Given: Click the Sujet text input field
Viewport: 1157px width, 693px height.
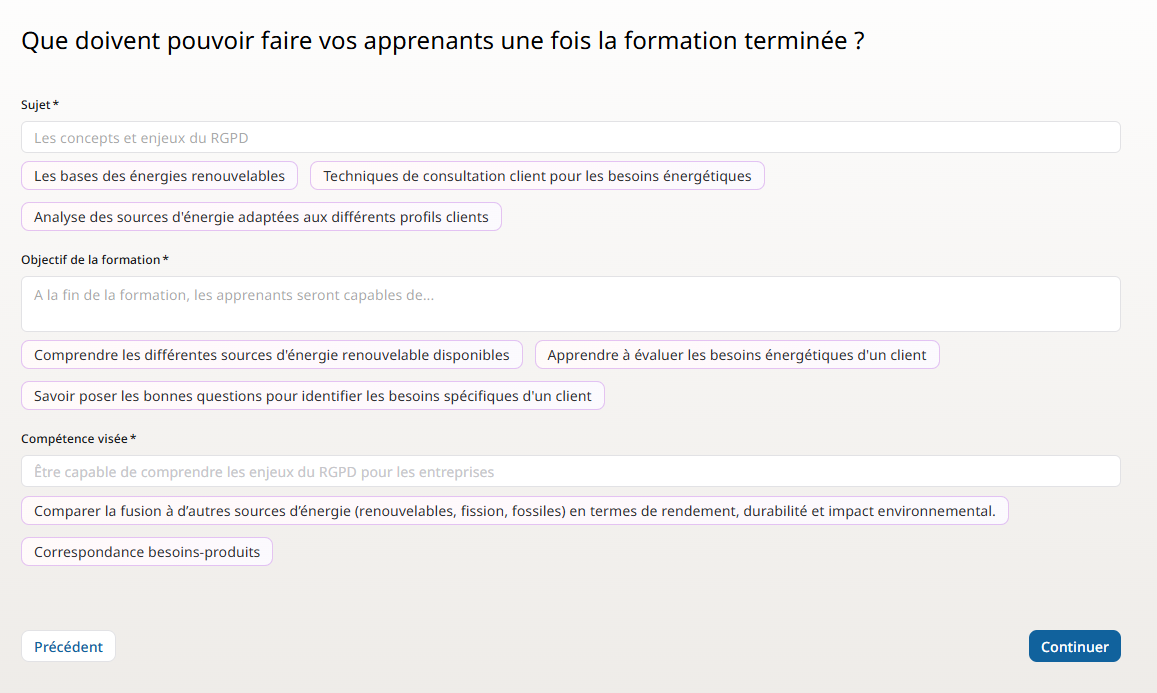Looking at the screenshot, I should (x=570, y=137).
